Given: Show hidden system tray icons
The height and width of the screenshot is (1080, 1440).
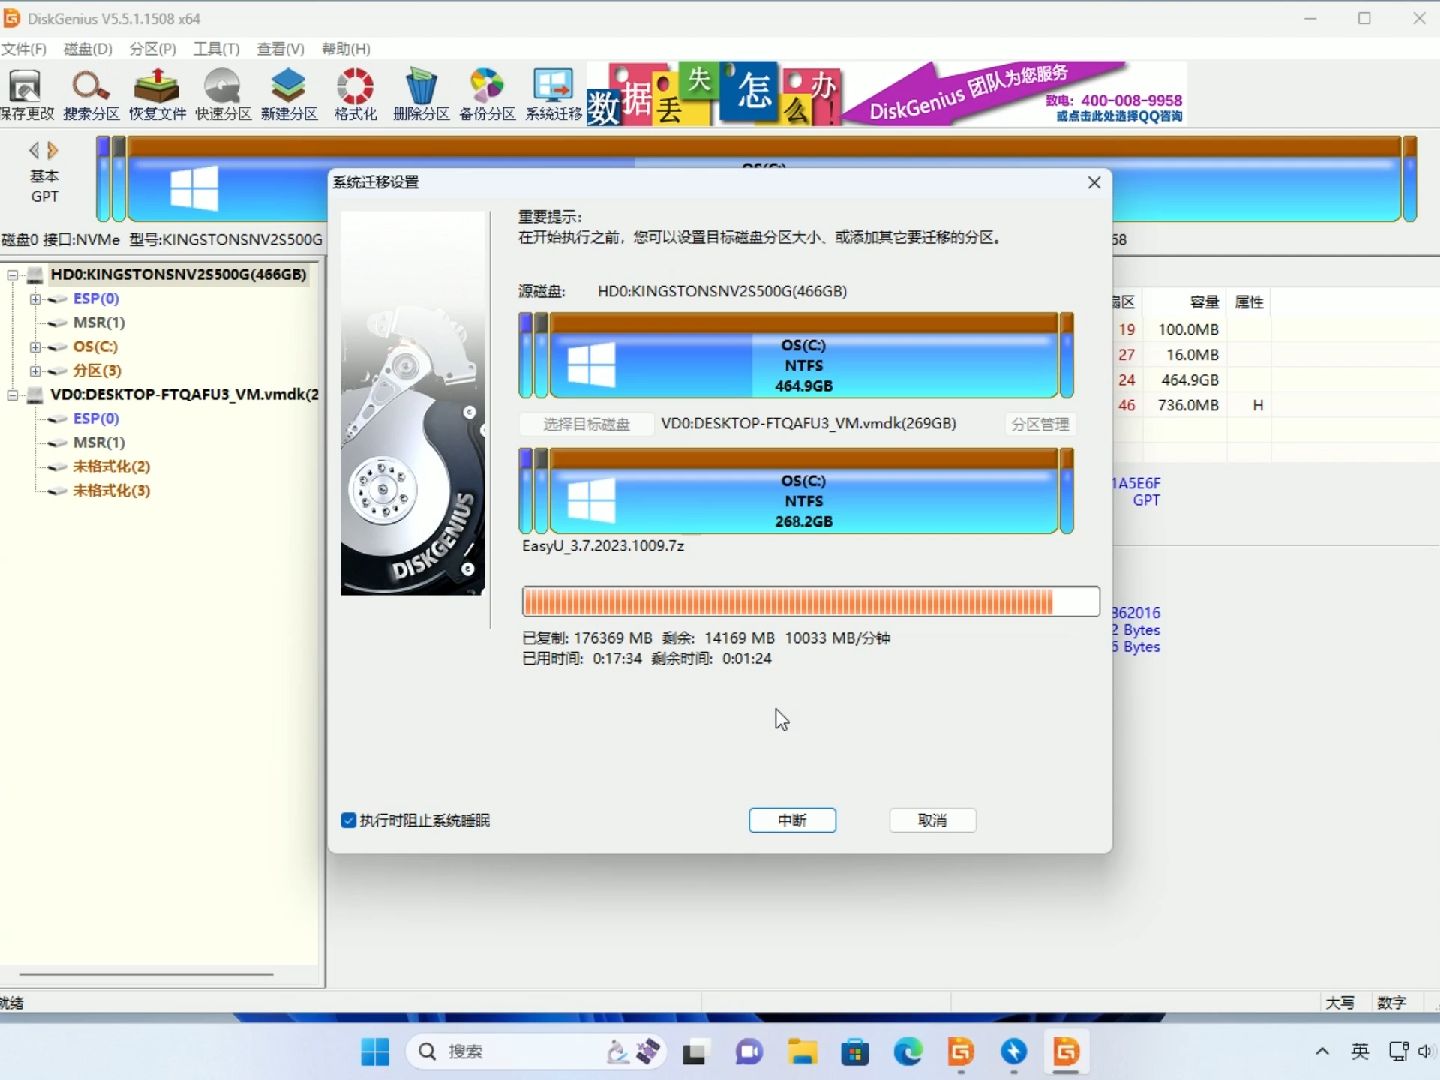Looking at the screenshot, I should [x=1322, y=1051].
